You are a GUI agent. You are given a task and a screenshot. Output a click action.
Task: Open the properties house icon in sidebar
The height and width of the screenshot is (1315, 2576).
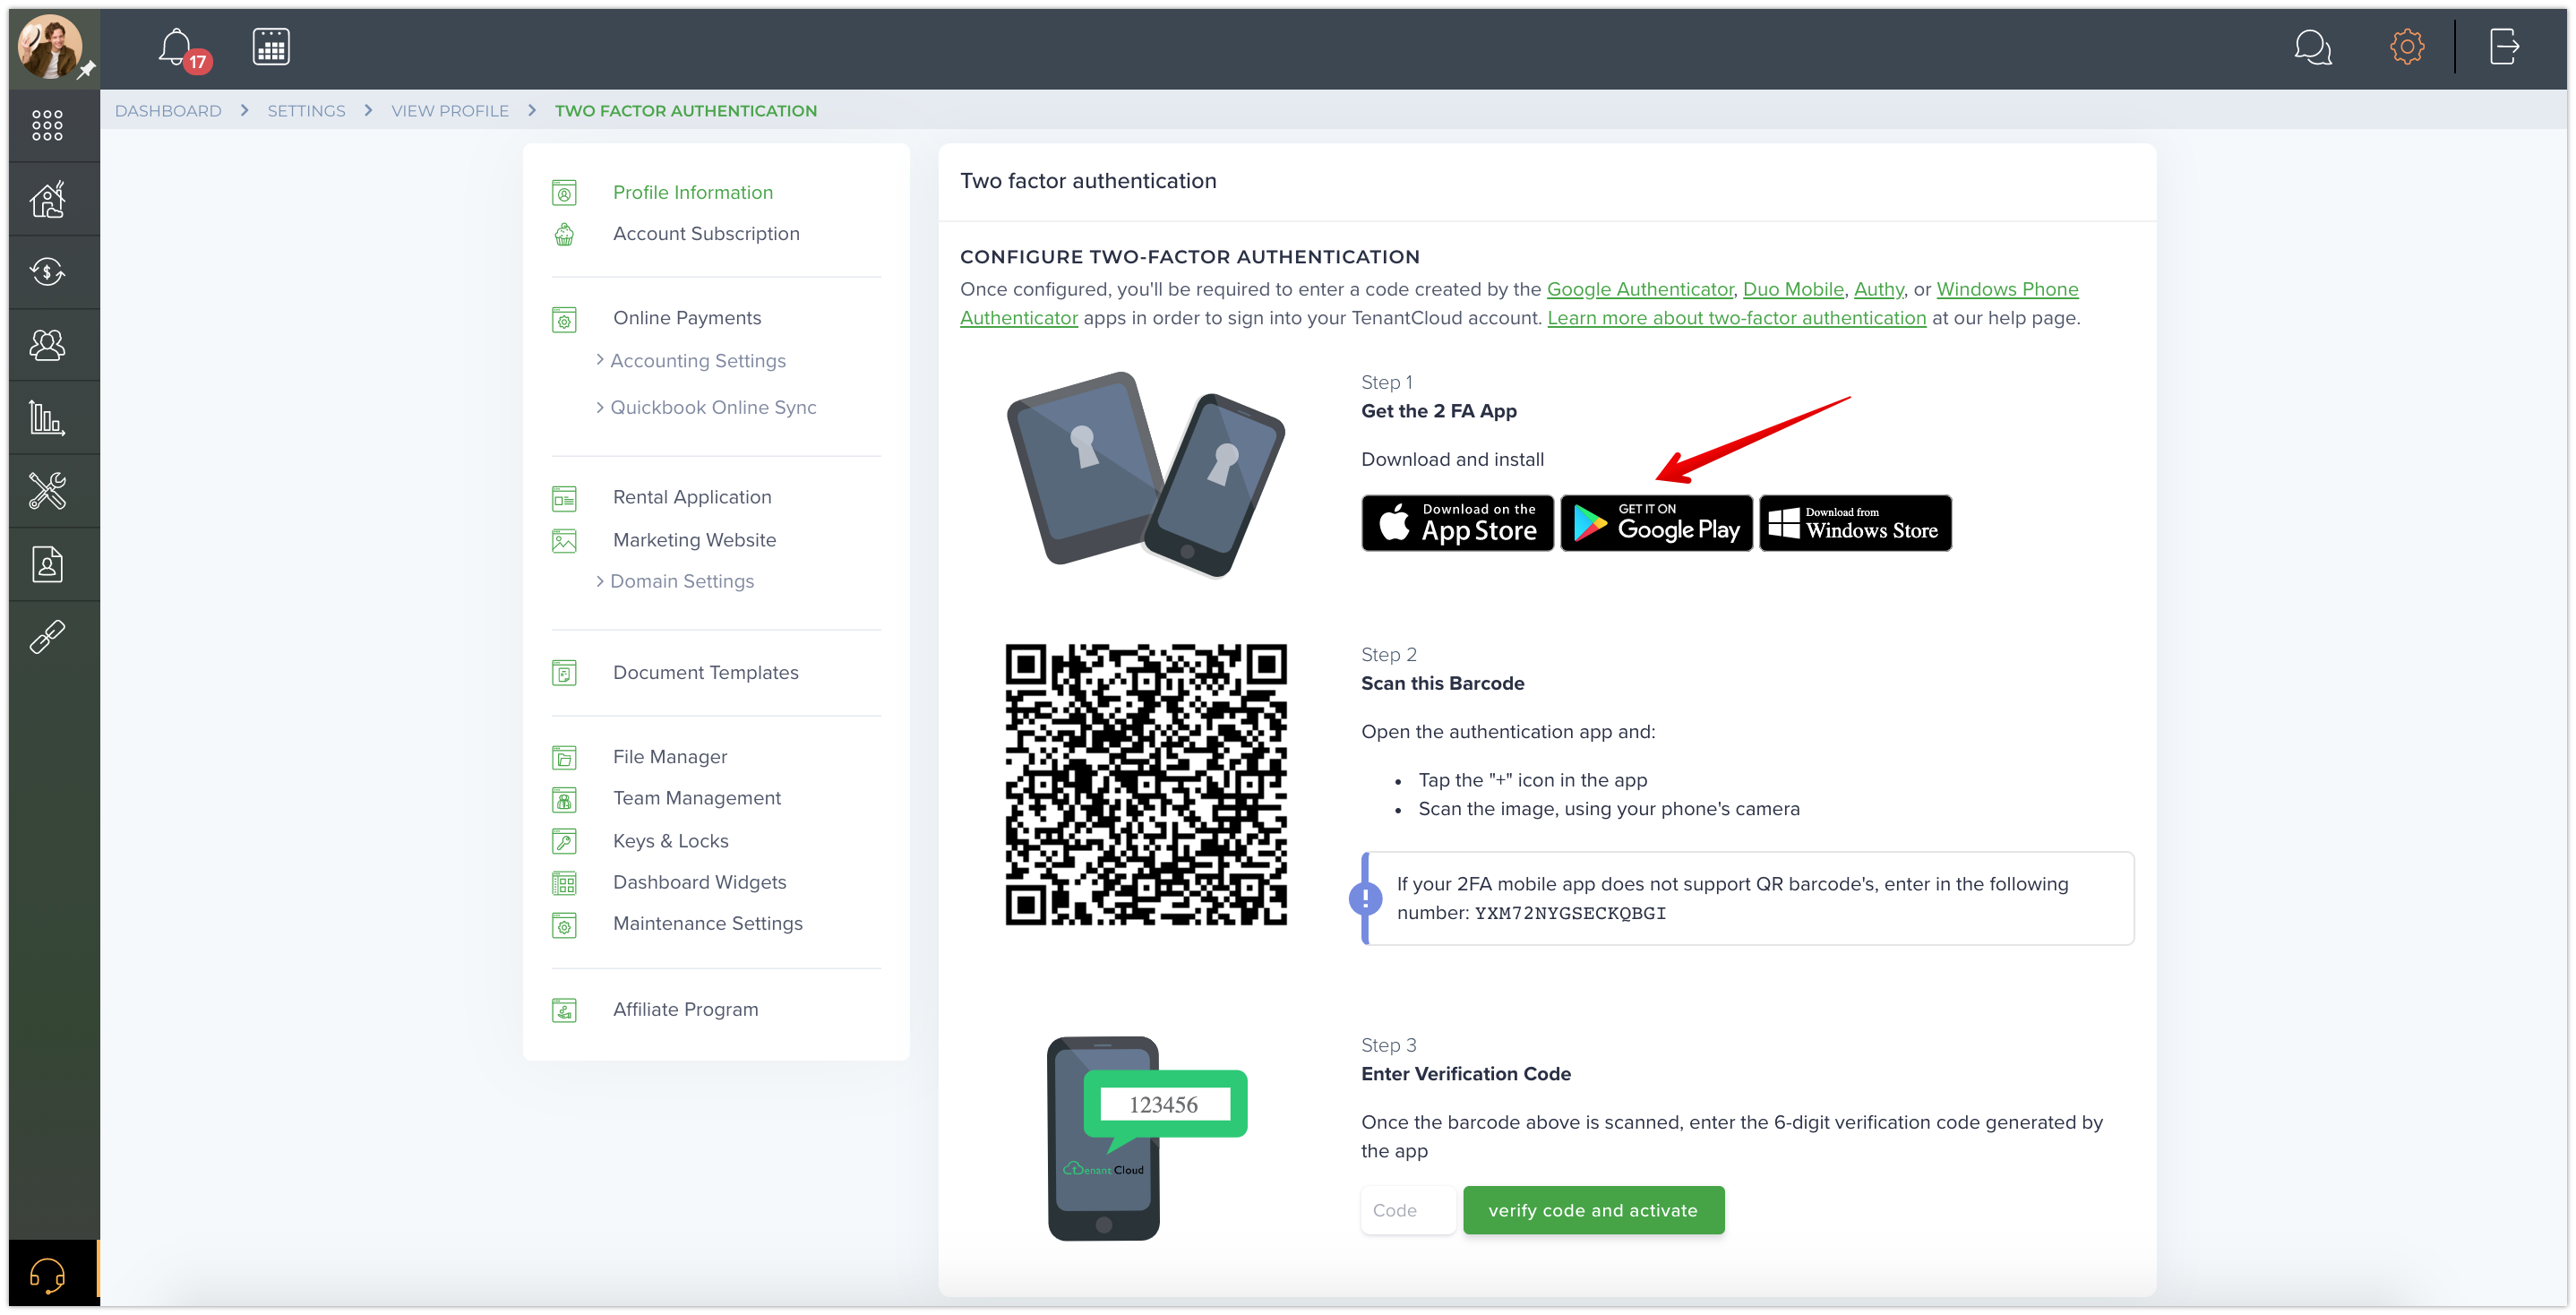47,199
